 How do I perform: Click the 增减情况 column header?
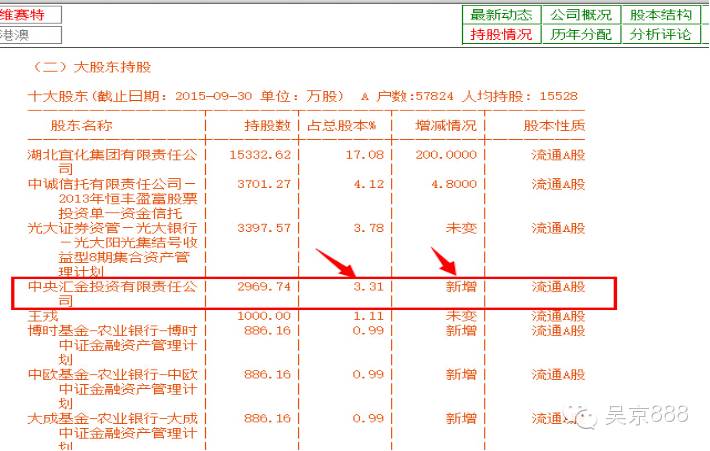pyautogui.click(x=446, y=125)
